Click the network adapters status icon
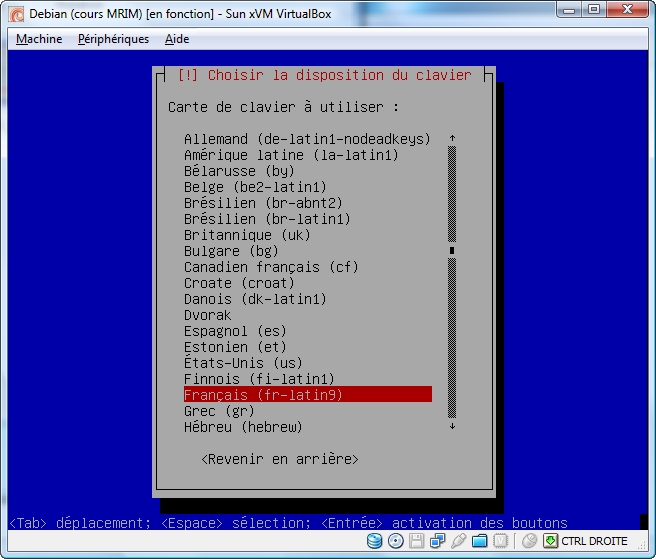656x559 pixels. (x=438, y=541)
